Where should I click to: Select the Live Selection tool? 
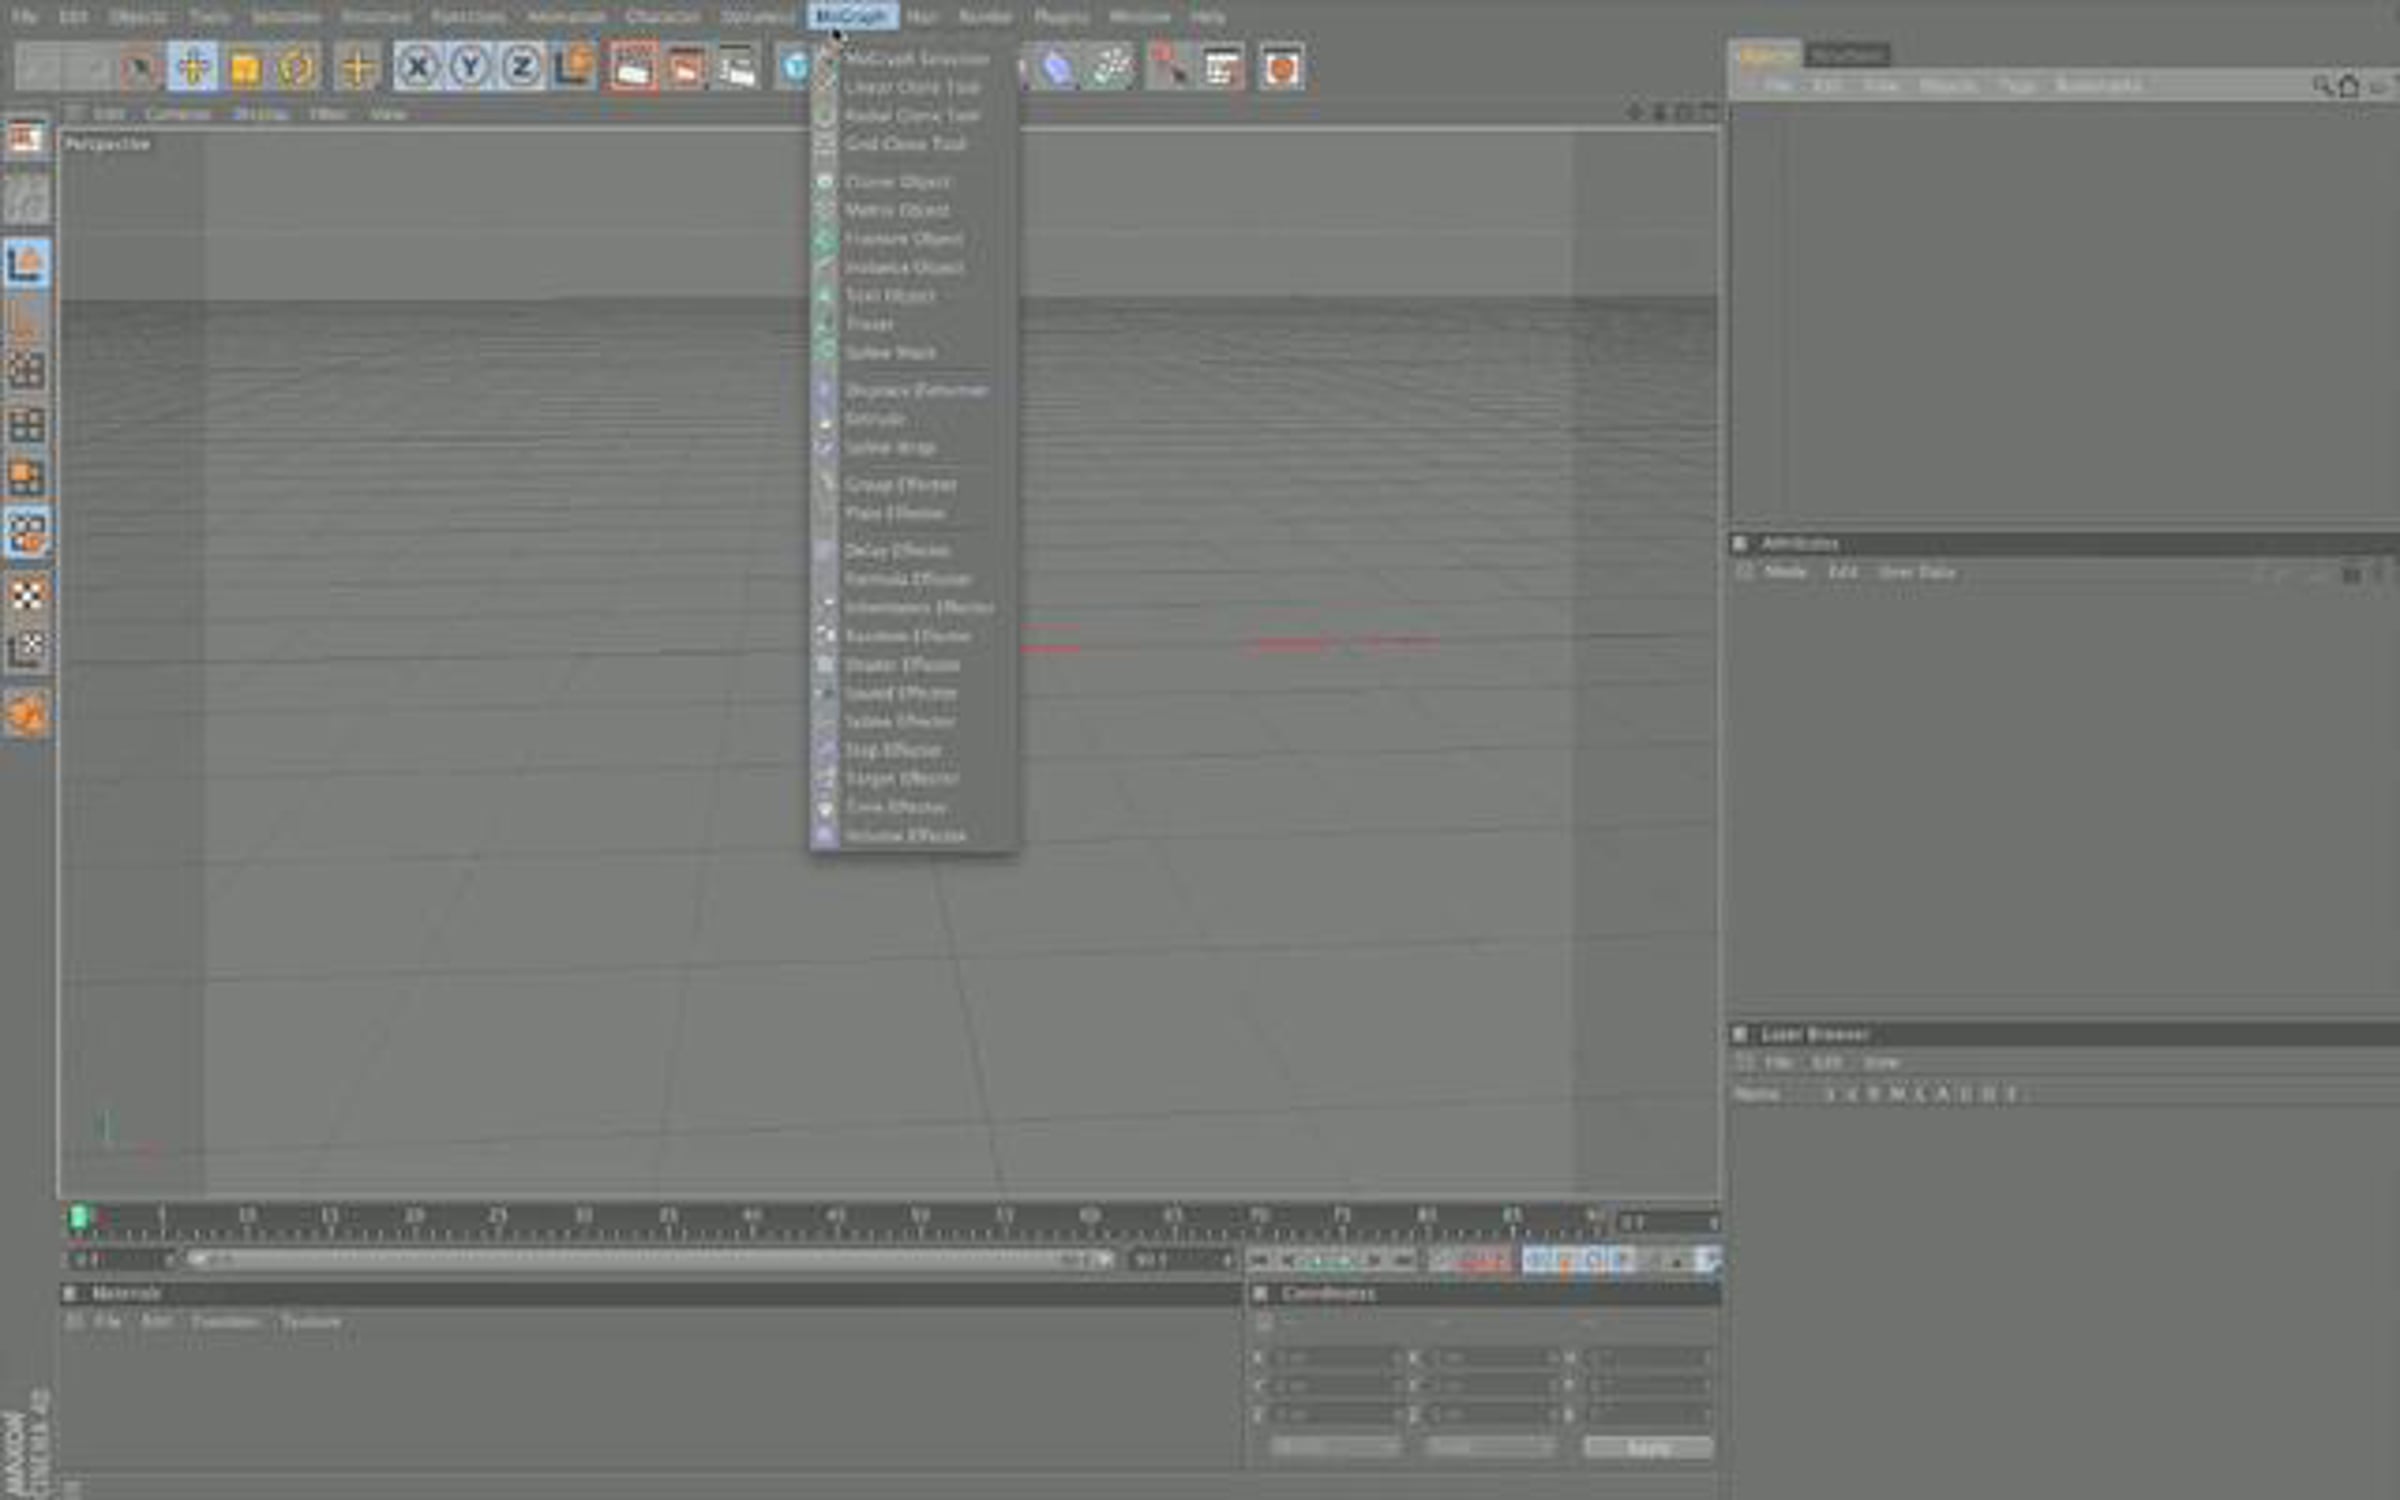click(x=140, y=67)
